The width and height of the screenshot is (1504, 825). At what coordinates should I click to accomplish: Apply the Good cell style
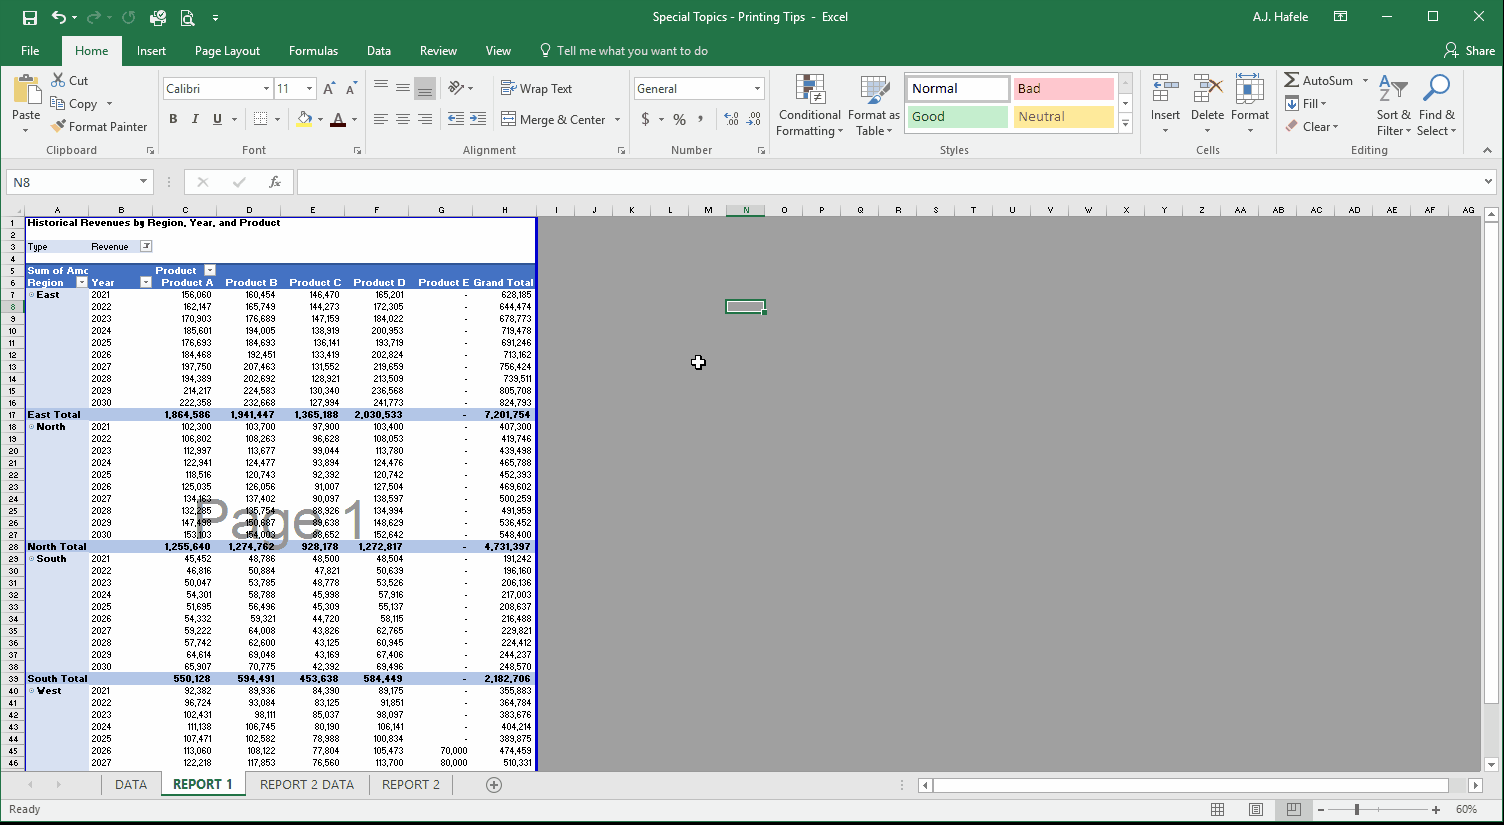click(958, 117)
